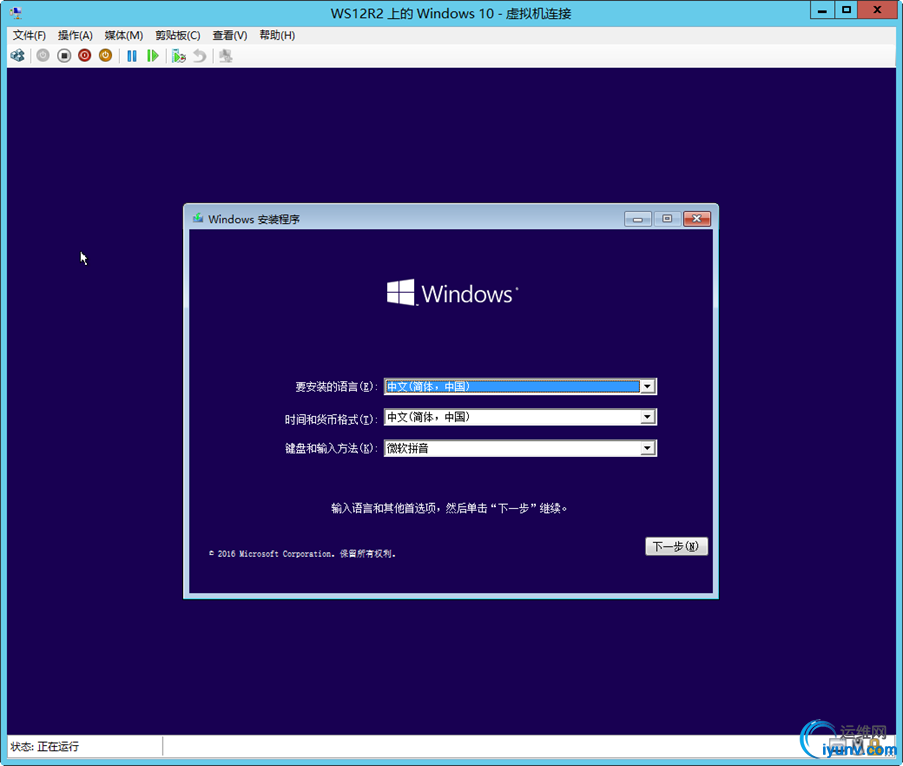Screen dimensions: 903x766
Task: Open the 查看(V) menu
Action: click(x=230, y=35)
